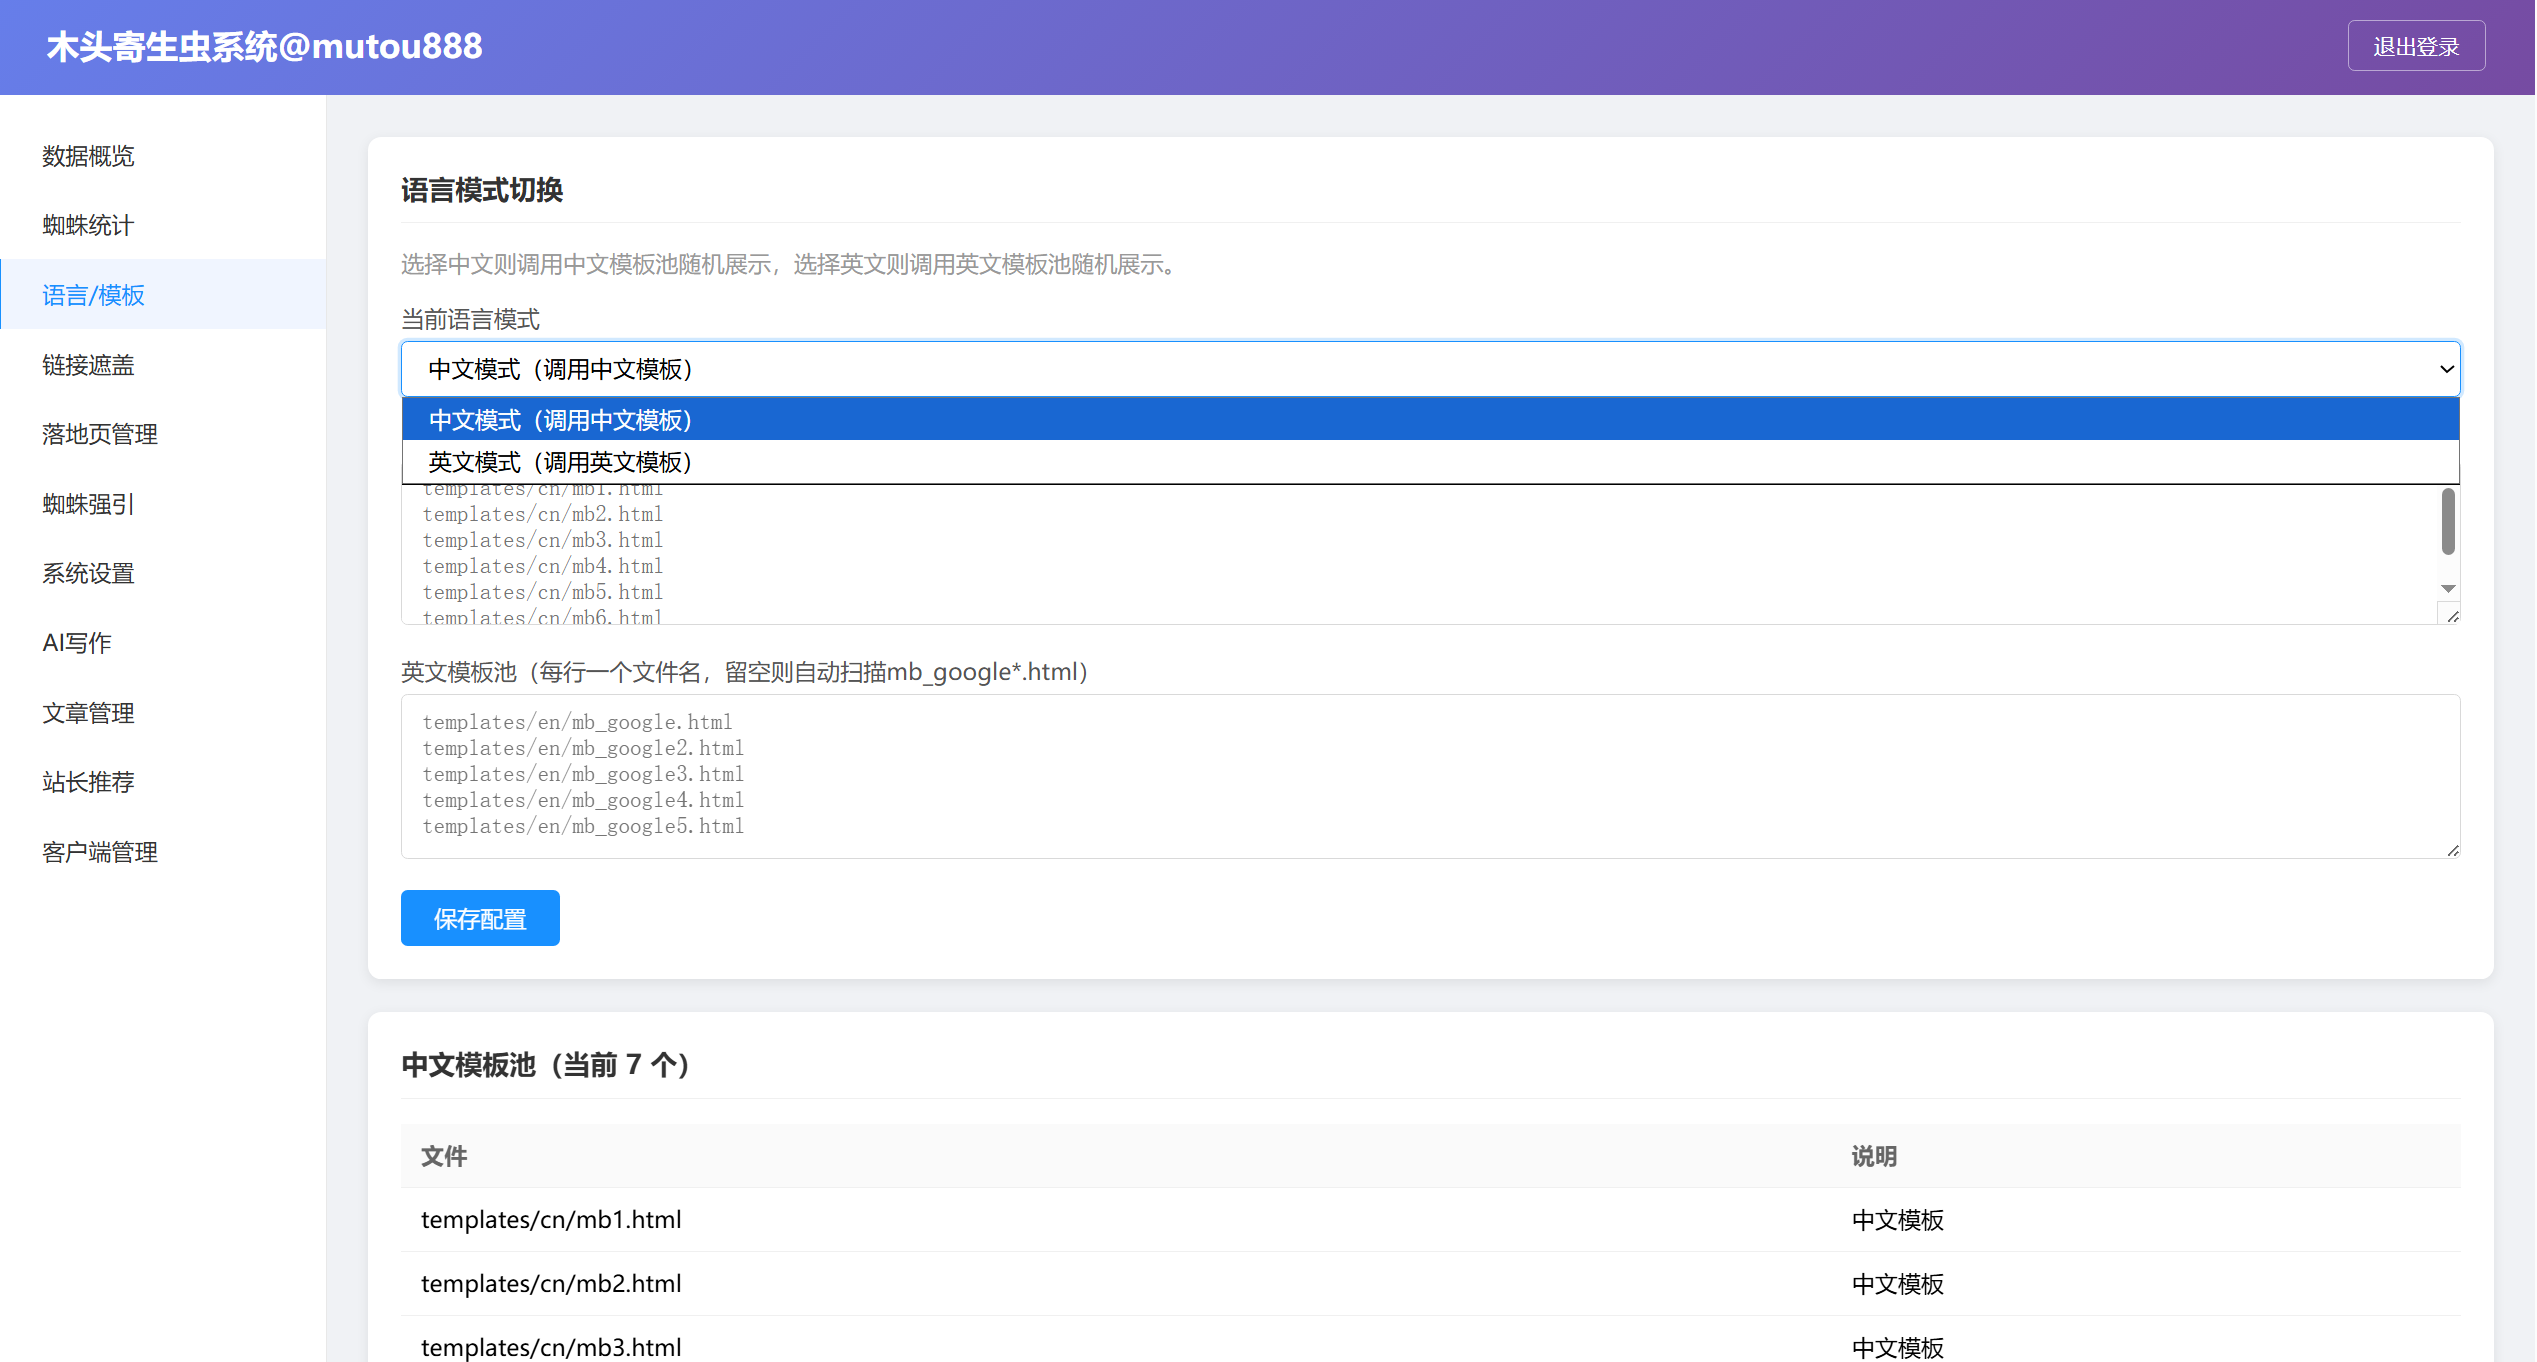Go to 系统设置
2537x1362 pixels.
click(163, 573)
